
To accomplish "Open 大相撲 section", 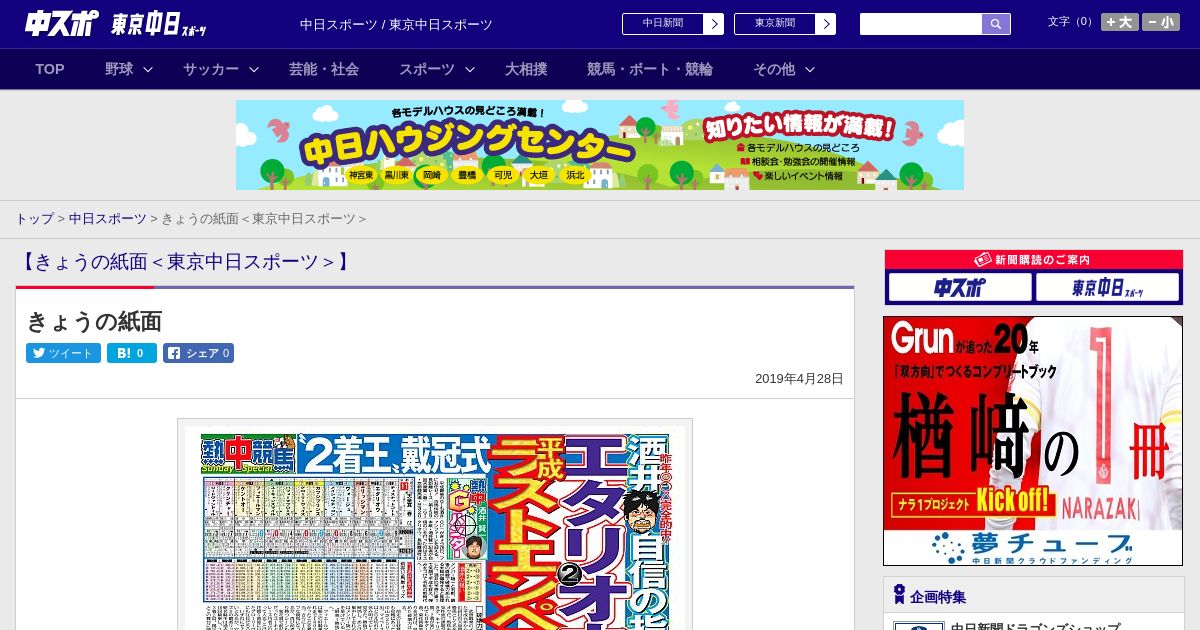I will click(526, 69).
